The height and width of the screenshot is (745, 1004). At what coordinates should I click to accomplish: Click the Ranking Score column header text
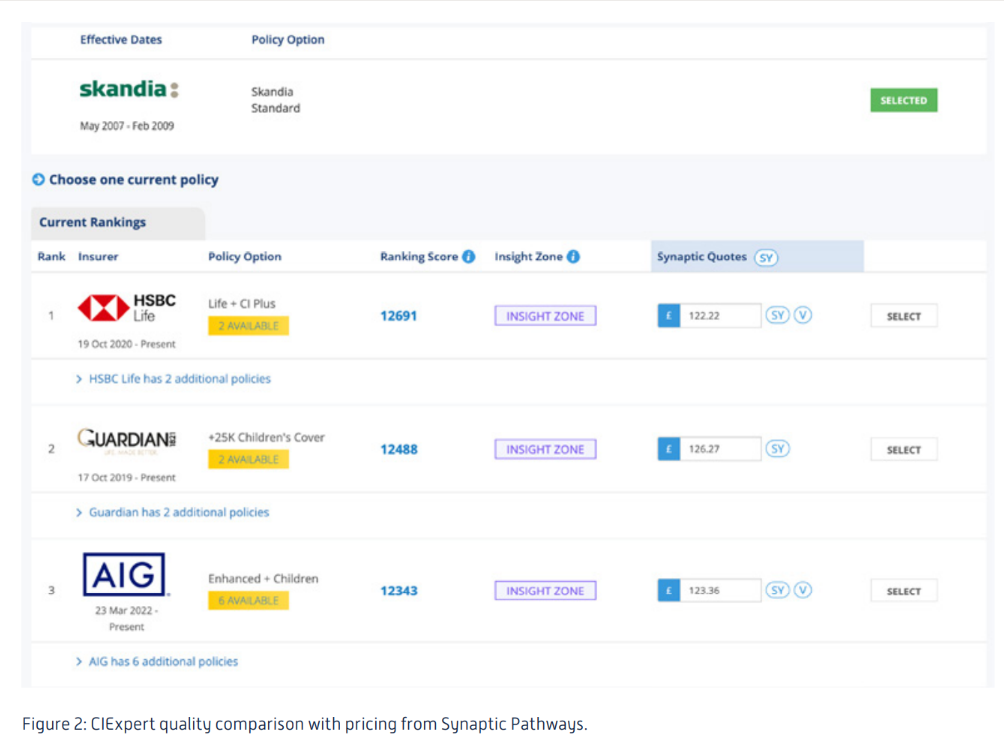419,257
